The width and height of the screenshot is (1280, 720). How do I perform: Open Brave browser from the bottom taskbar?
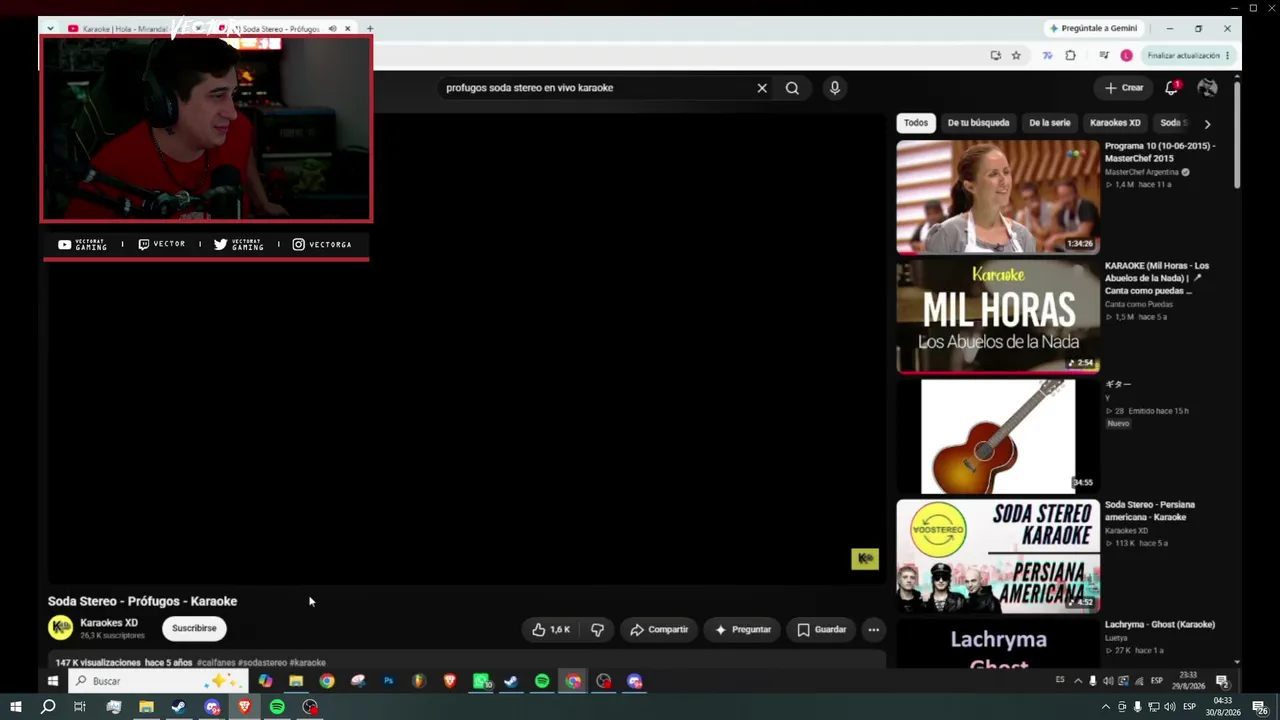click(x=244, y=707)
